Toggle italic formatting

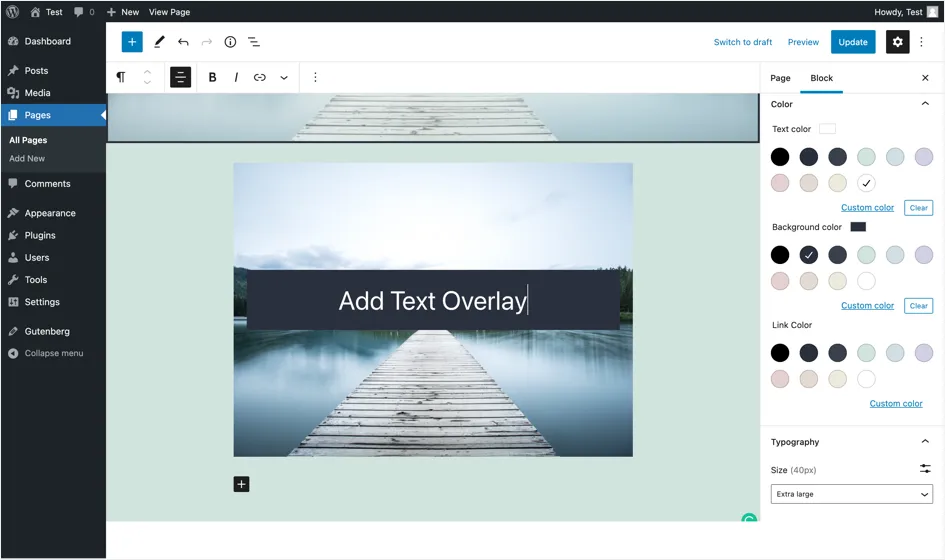(x=236, y=77)
